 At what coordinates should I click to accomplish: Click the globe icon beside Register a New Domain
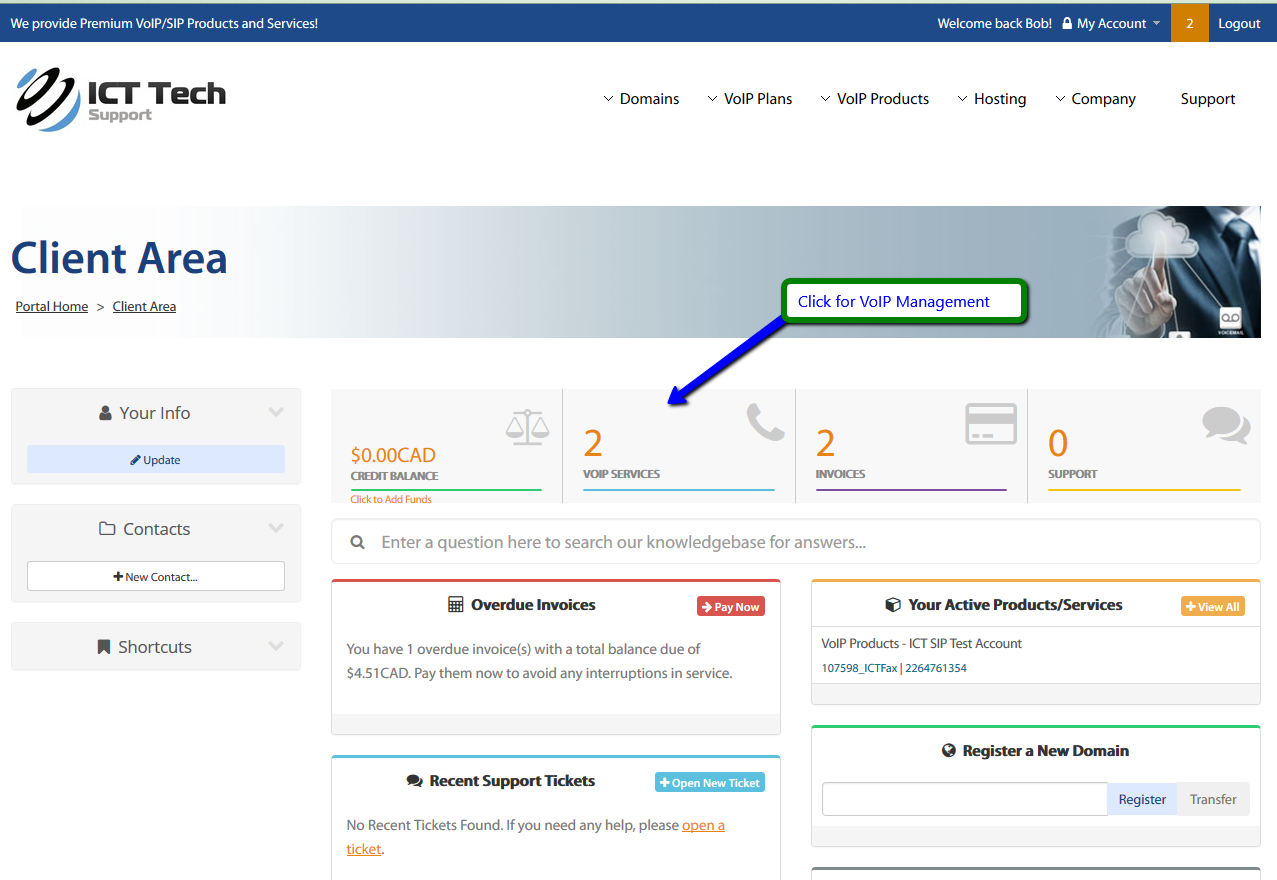[949, 751]
